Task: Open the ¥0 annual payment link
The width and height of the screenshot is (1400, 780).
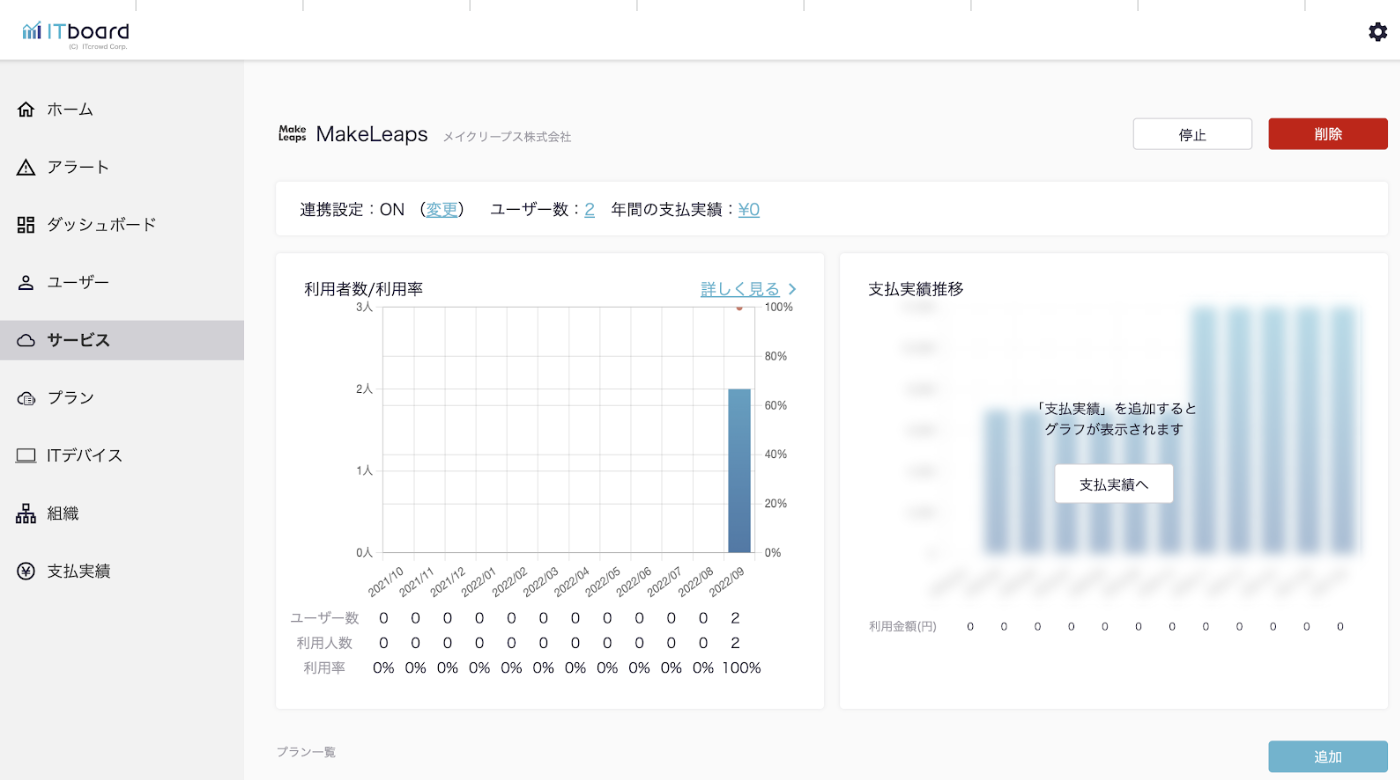Action: (x=749, y=209)
